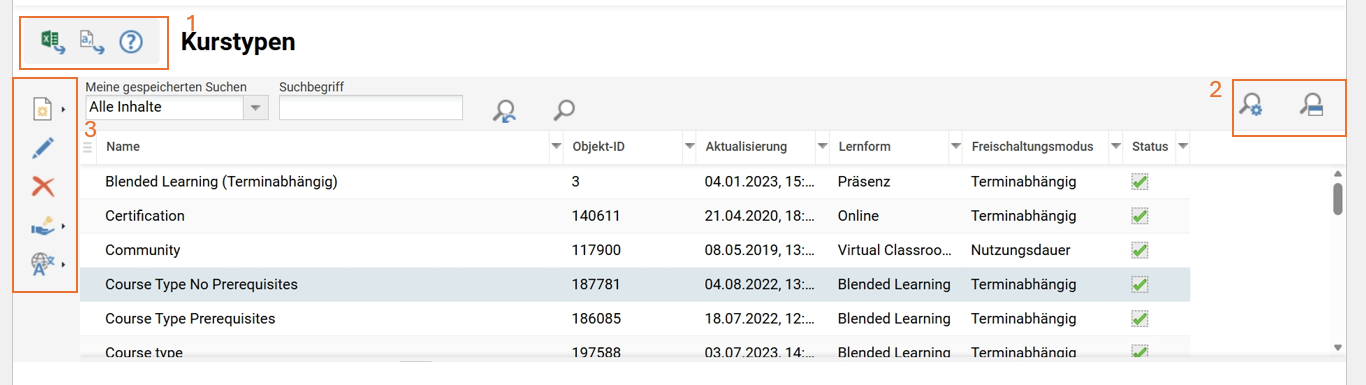The width and height of the screenshot is (1366, 385).
Task: Toggle status checkbox for Course Type No Prerequisites
Action: pos(1139,285)
